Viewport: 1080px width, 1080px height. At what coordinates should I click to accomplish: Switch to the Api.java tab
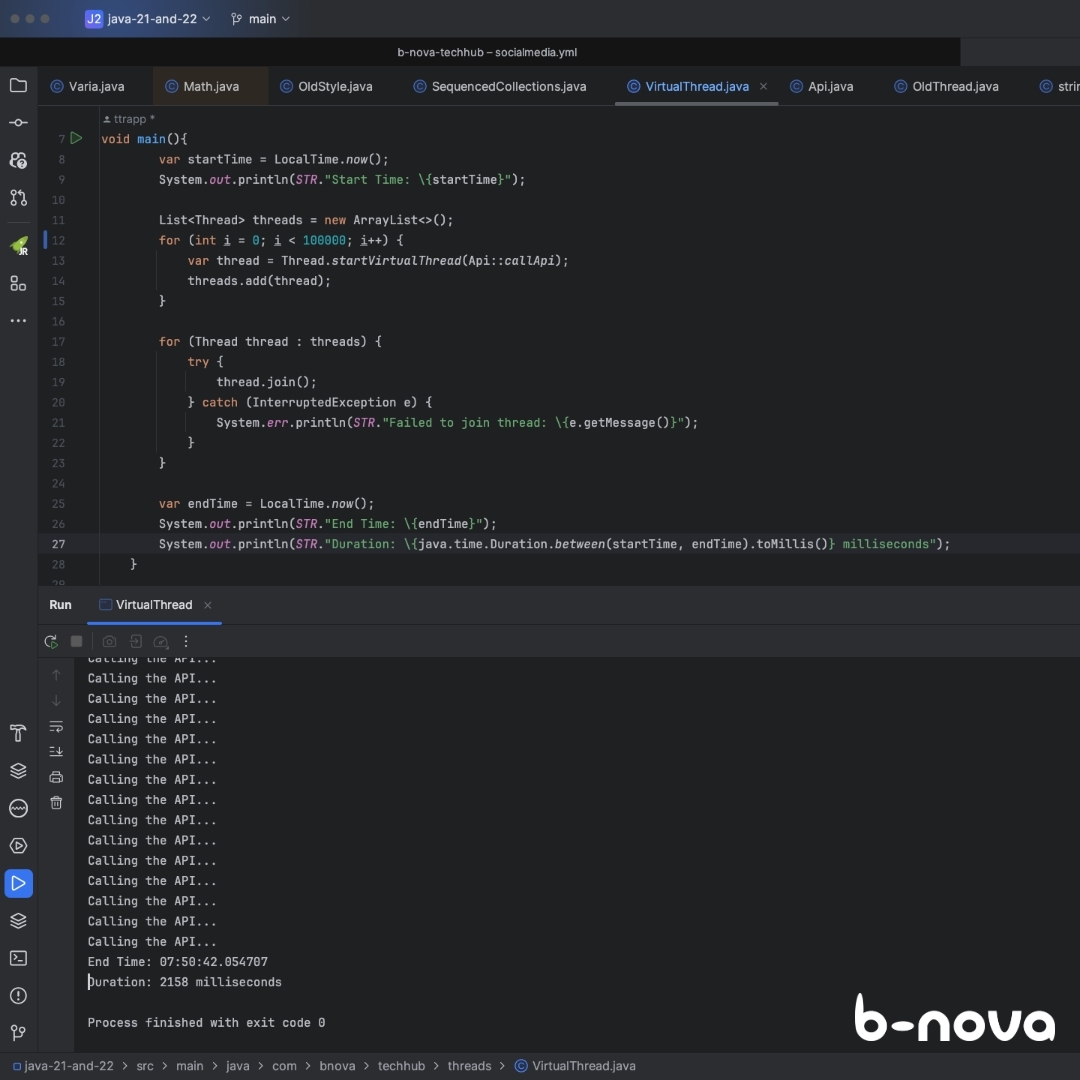point(822,86)
